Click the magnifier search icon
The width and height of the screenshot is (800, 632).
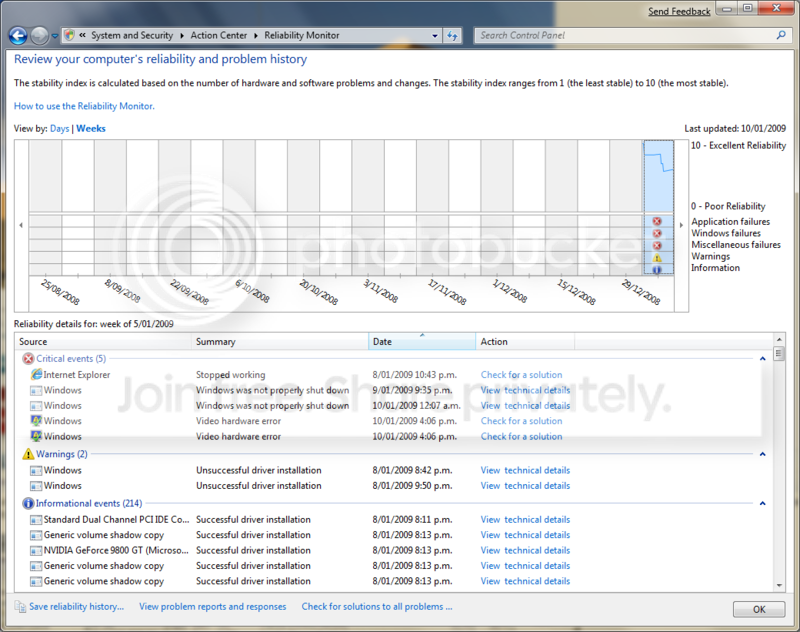click(781, 35)
